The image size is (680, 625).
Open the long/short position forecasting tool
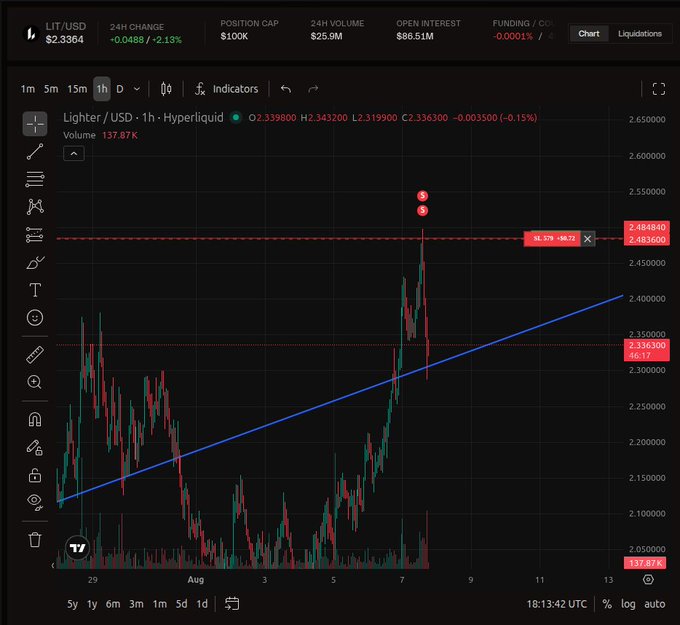click(x=35, y=235)
